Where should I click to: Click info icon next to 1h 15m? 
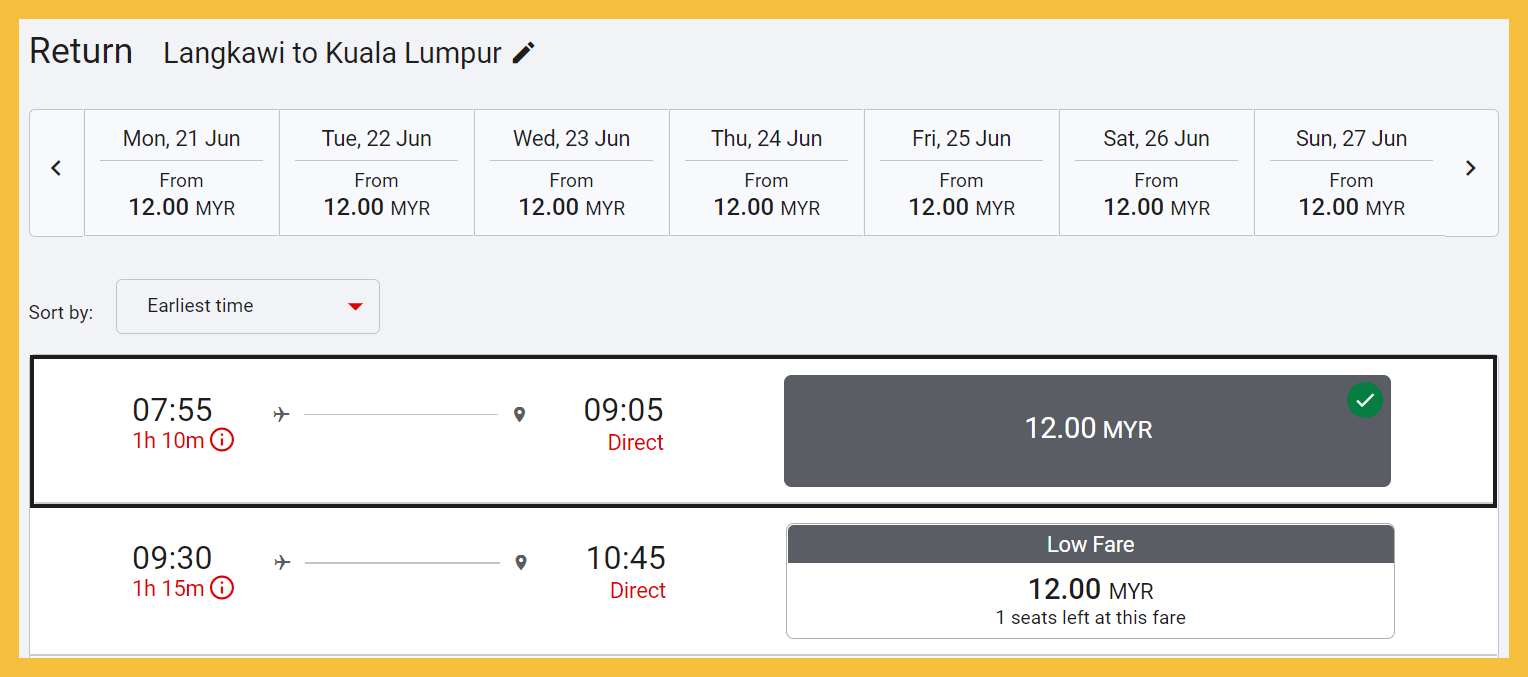pyautogui.click(x=222, y=588)
